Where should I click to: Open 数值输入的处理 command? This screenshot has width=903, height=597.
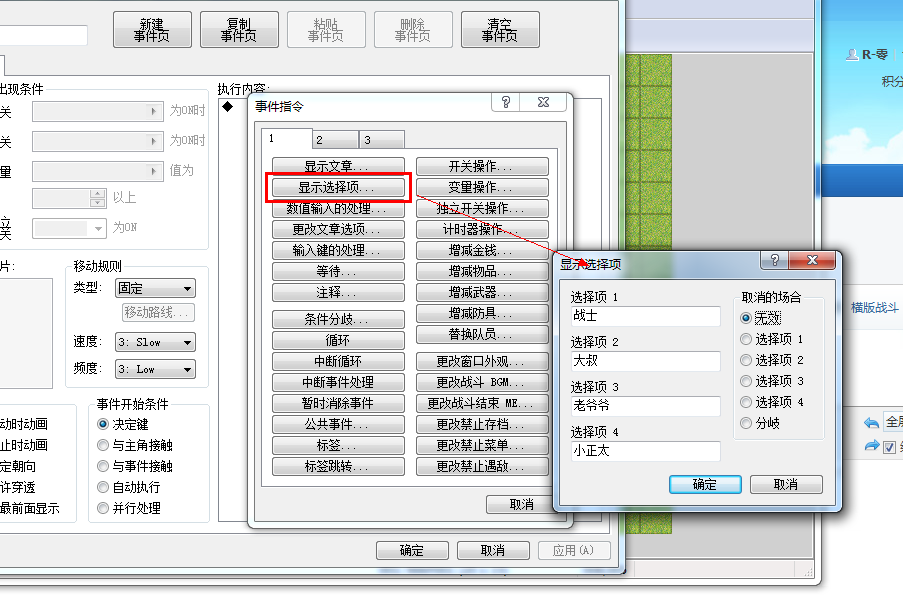coord(338,208)
